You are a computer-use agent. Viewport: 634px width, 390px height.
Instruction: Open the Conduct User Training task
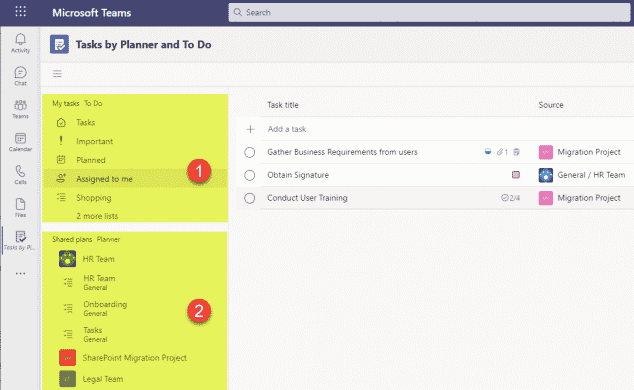pyautogui.click(x=307, y=198)
